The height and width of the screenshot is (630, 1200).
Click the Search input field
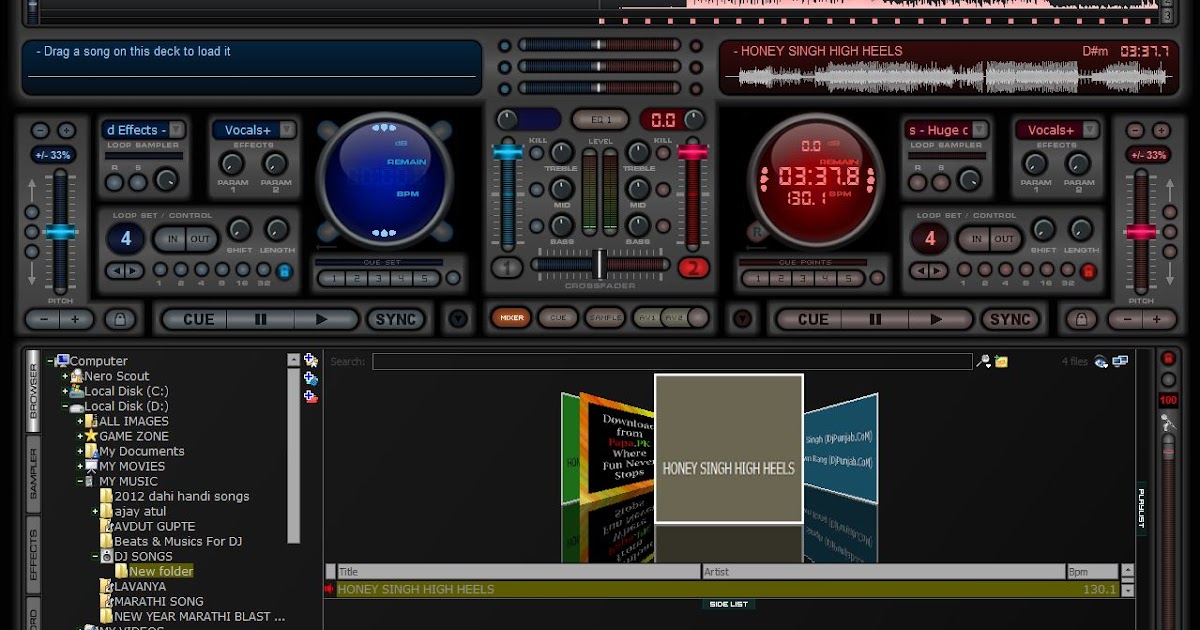click(x=672, y=361)
